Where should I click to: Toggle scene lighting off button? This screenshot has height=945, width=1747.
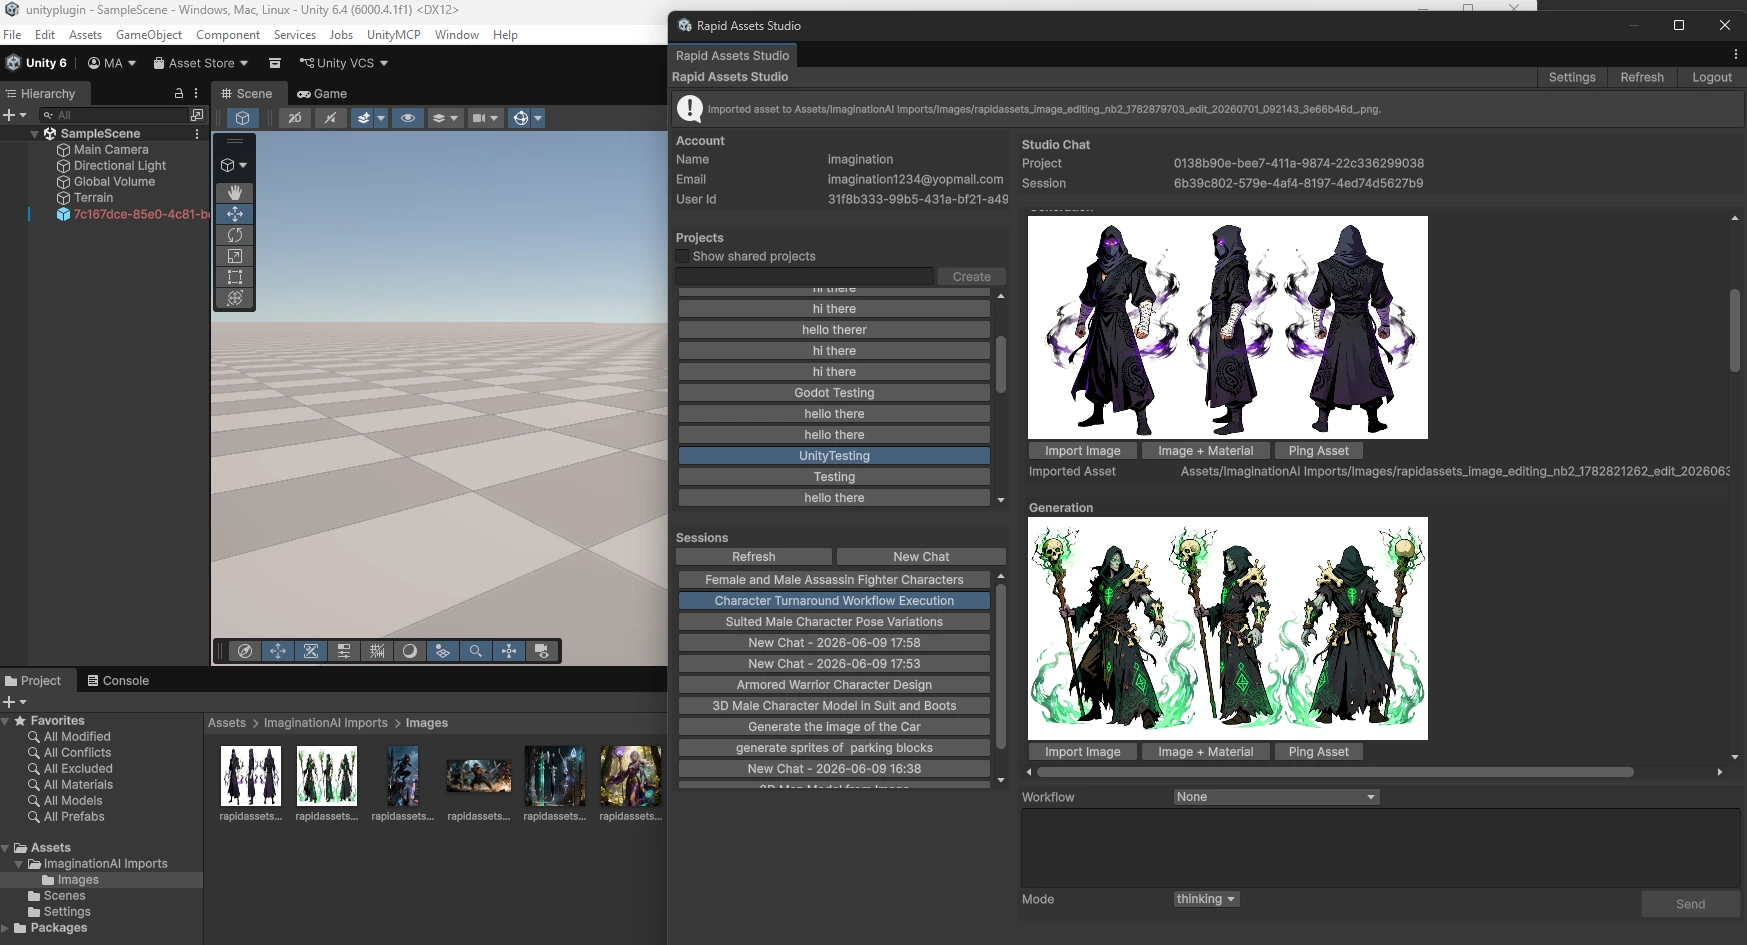pos(330,118)
